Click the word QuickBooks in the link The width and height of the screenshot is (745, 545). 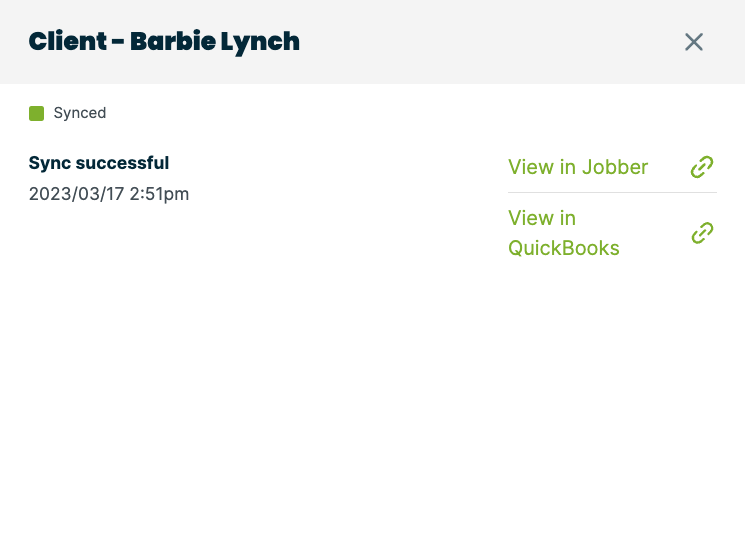click(564, 248)
